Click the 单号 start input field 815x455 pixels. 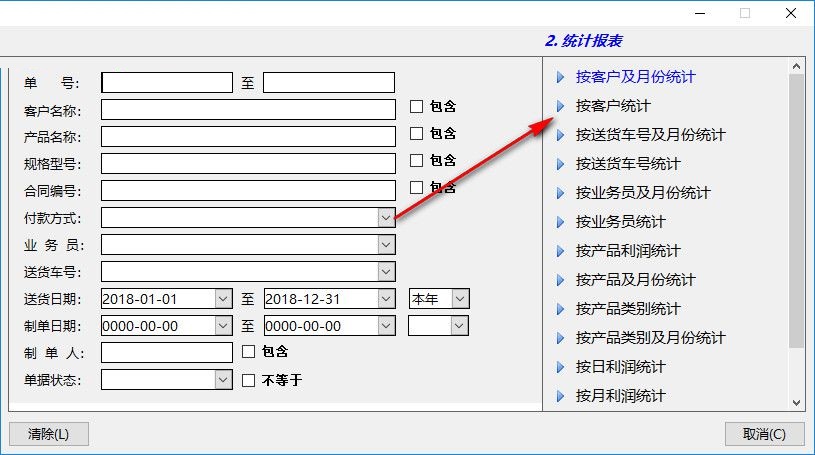(x=167, y=83)
